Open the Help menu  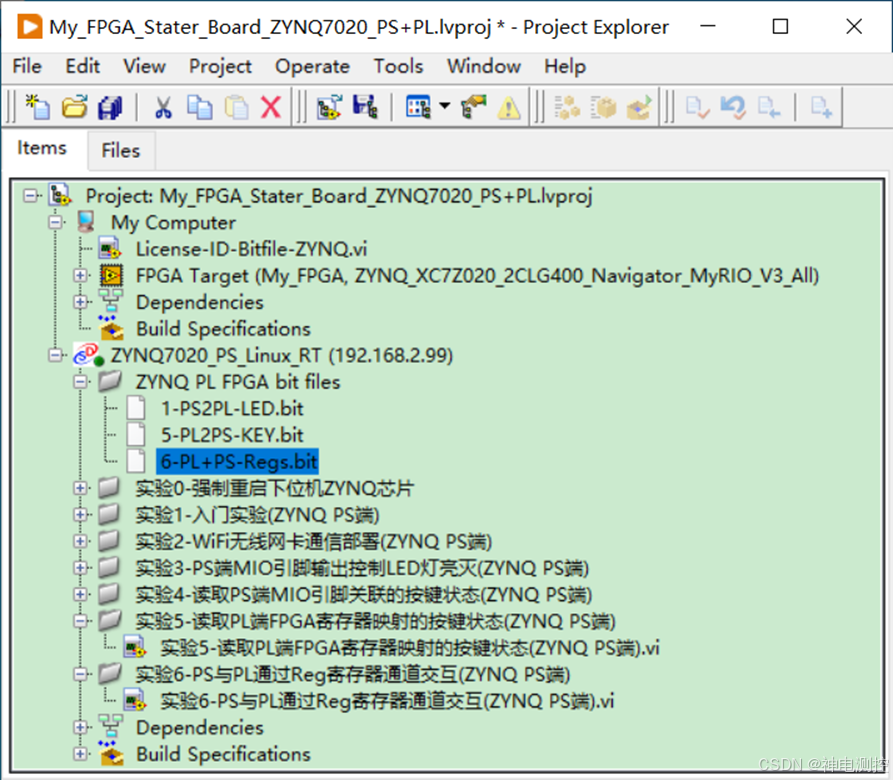coord(565,66)
